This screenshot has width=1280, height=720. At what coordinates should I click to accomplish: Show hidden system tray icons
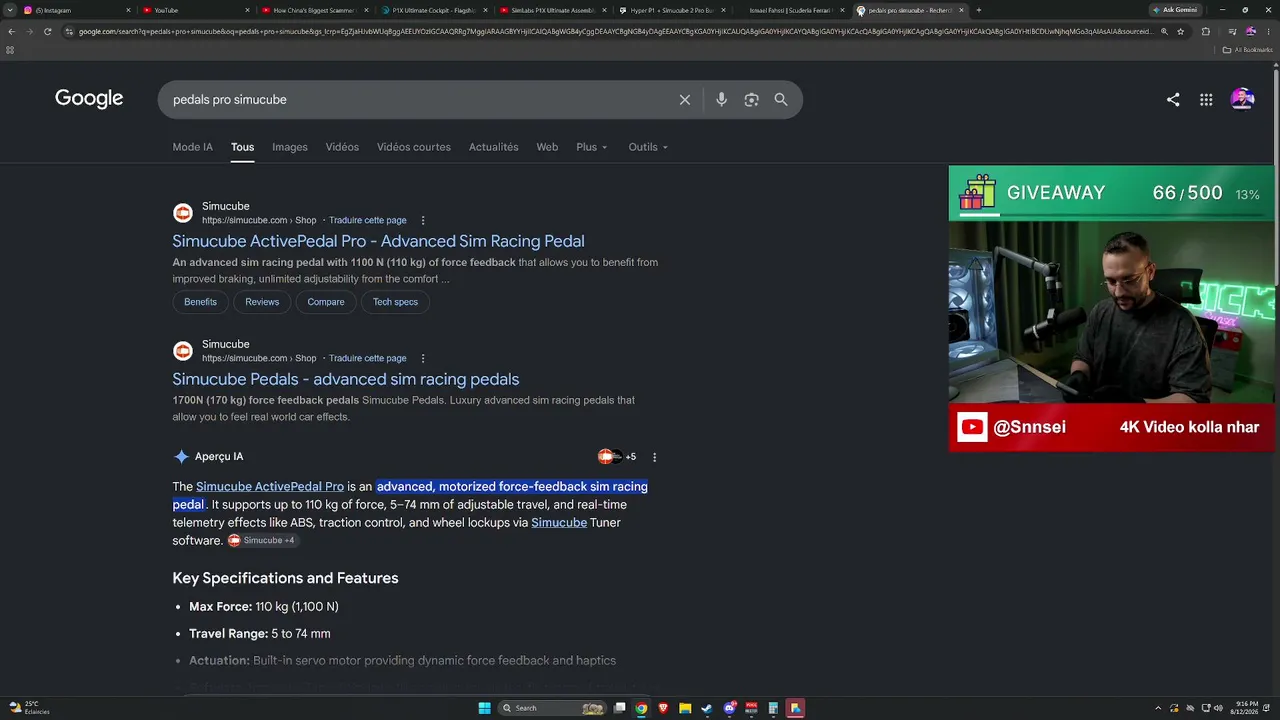pyautogui.click(x=1158, y=708)
